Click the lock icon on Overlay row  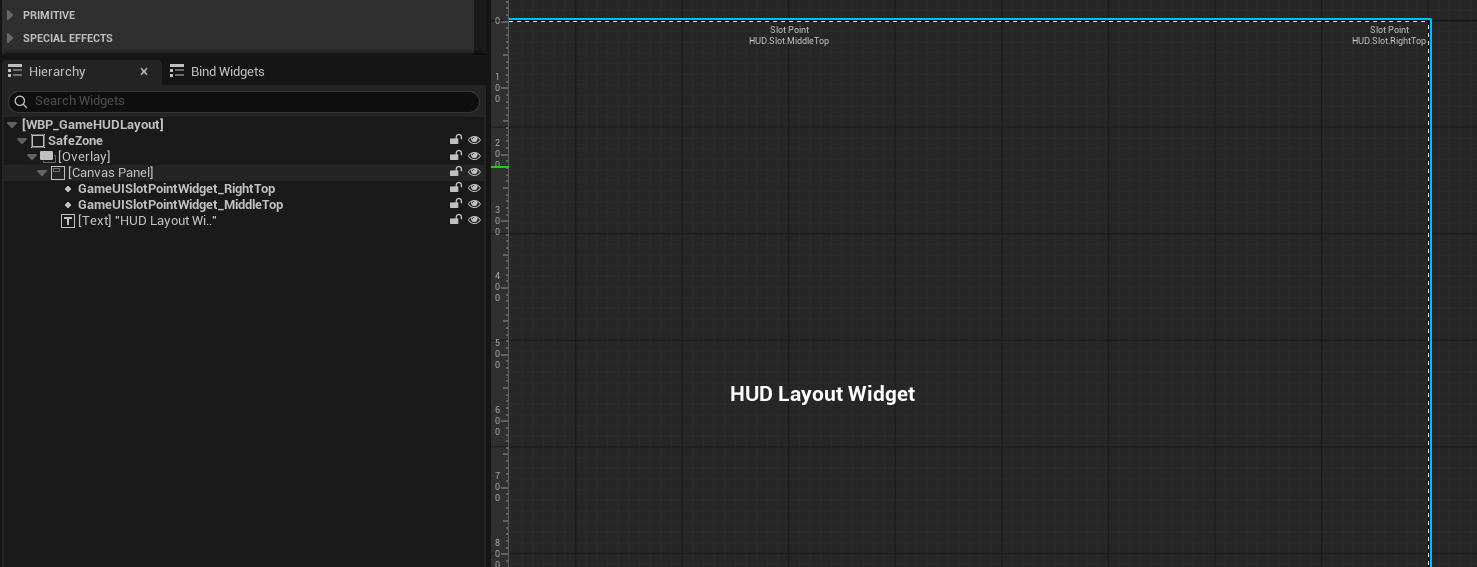point(455,157)
